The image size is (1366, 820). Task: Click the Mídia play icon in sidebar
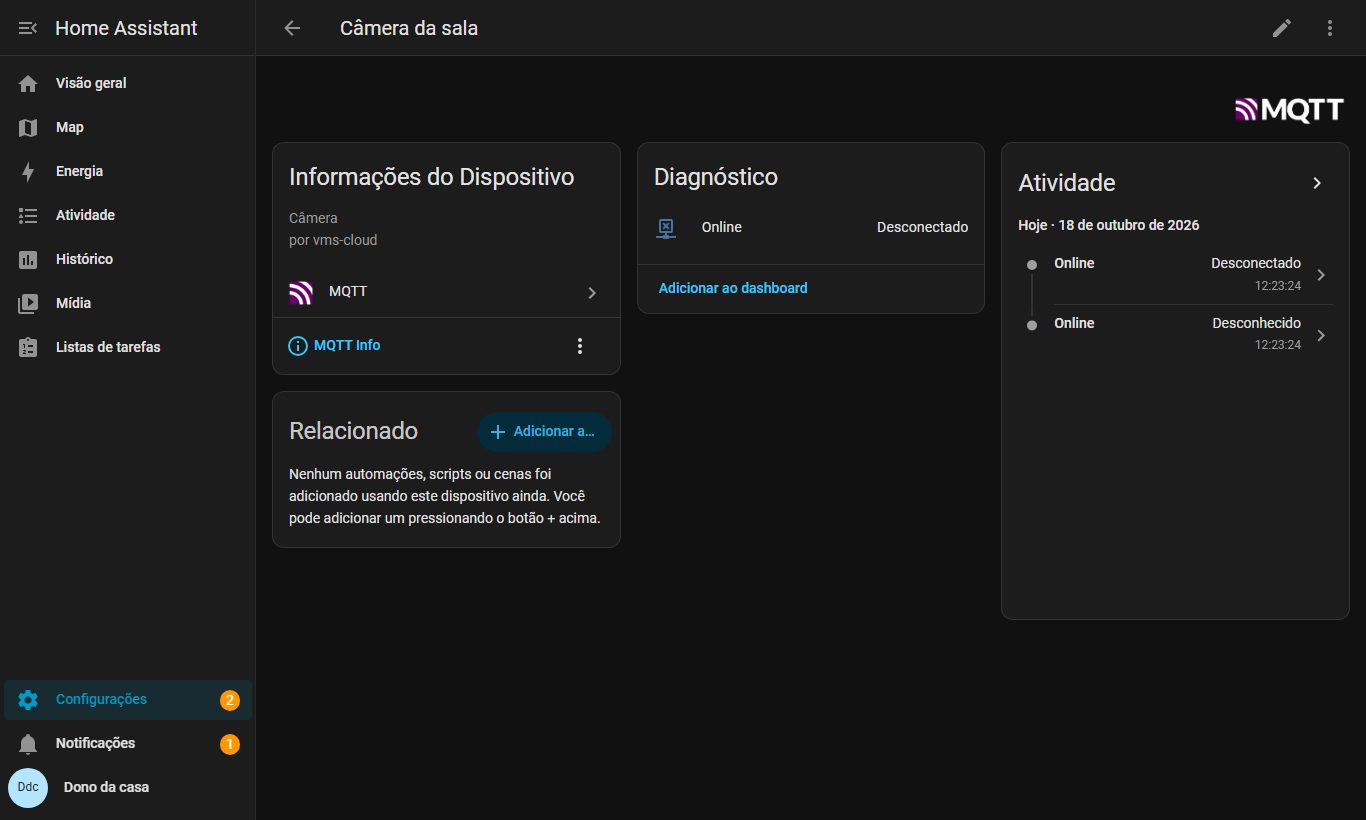28,303
